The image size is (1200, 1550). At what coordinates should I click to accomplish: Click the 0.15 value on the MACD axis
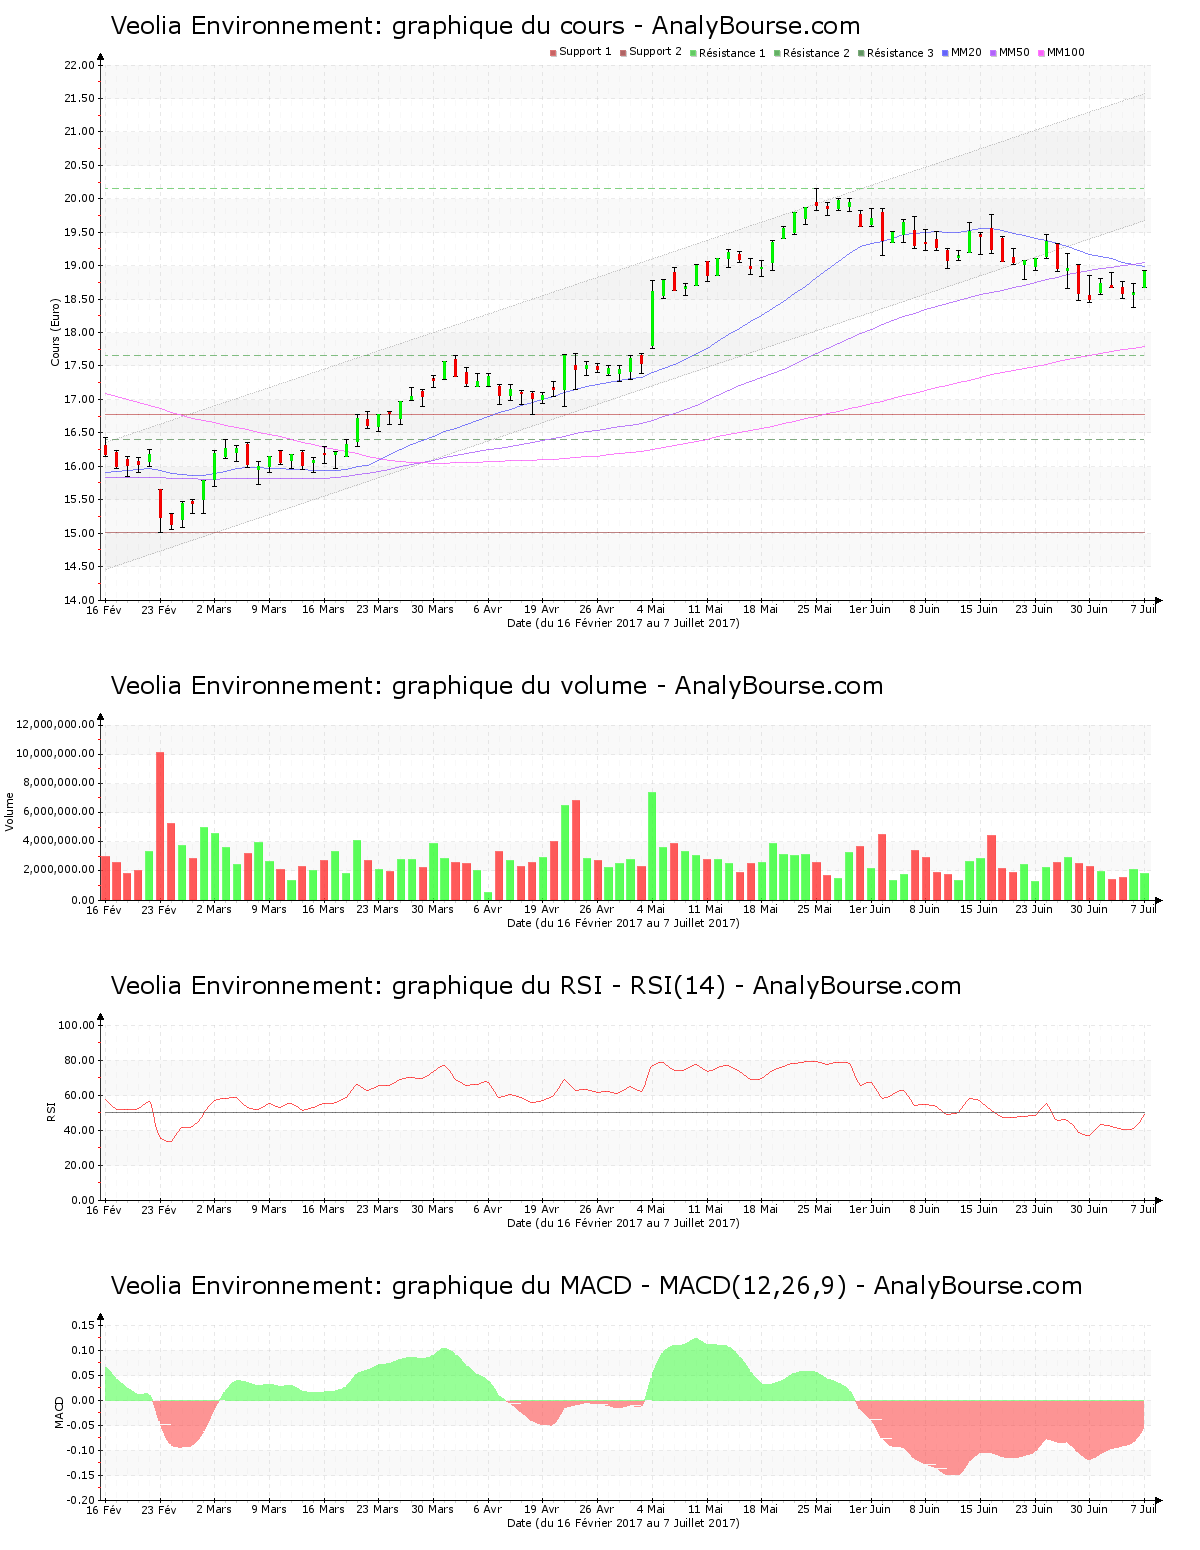[83, 1325]
